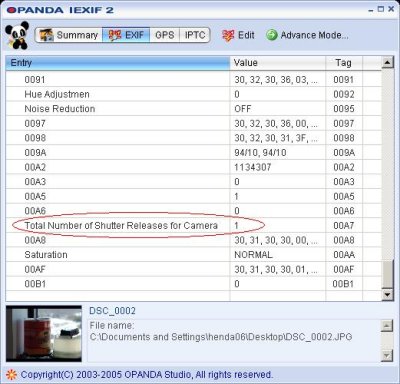Open the Summary tab
The height and width of the screenshot is (384, 400).
tap(69, 35)
